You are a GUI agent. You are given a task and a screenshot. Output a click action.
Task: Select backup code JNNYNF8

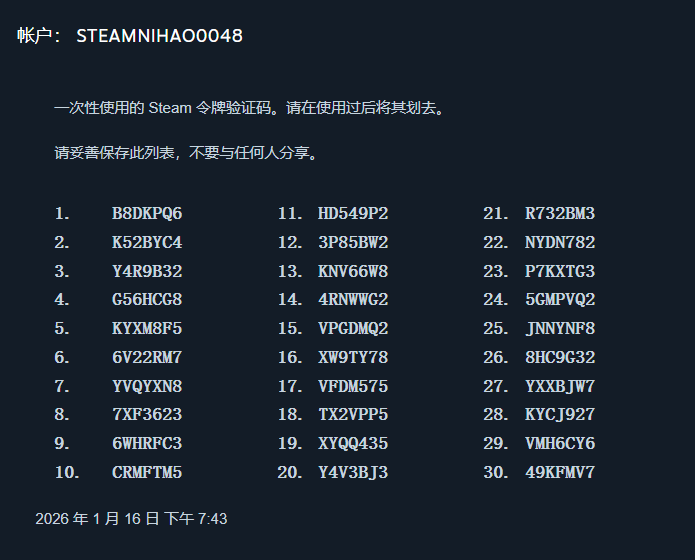(560, 329)
